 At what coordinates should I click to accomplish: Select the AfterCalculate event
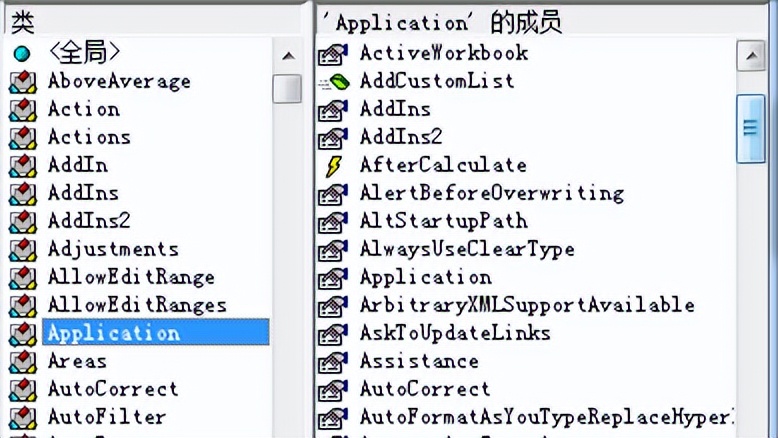tap(444, 165)
